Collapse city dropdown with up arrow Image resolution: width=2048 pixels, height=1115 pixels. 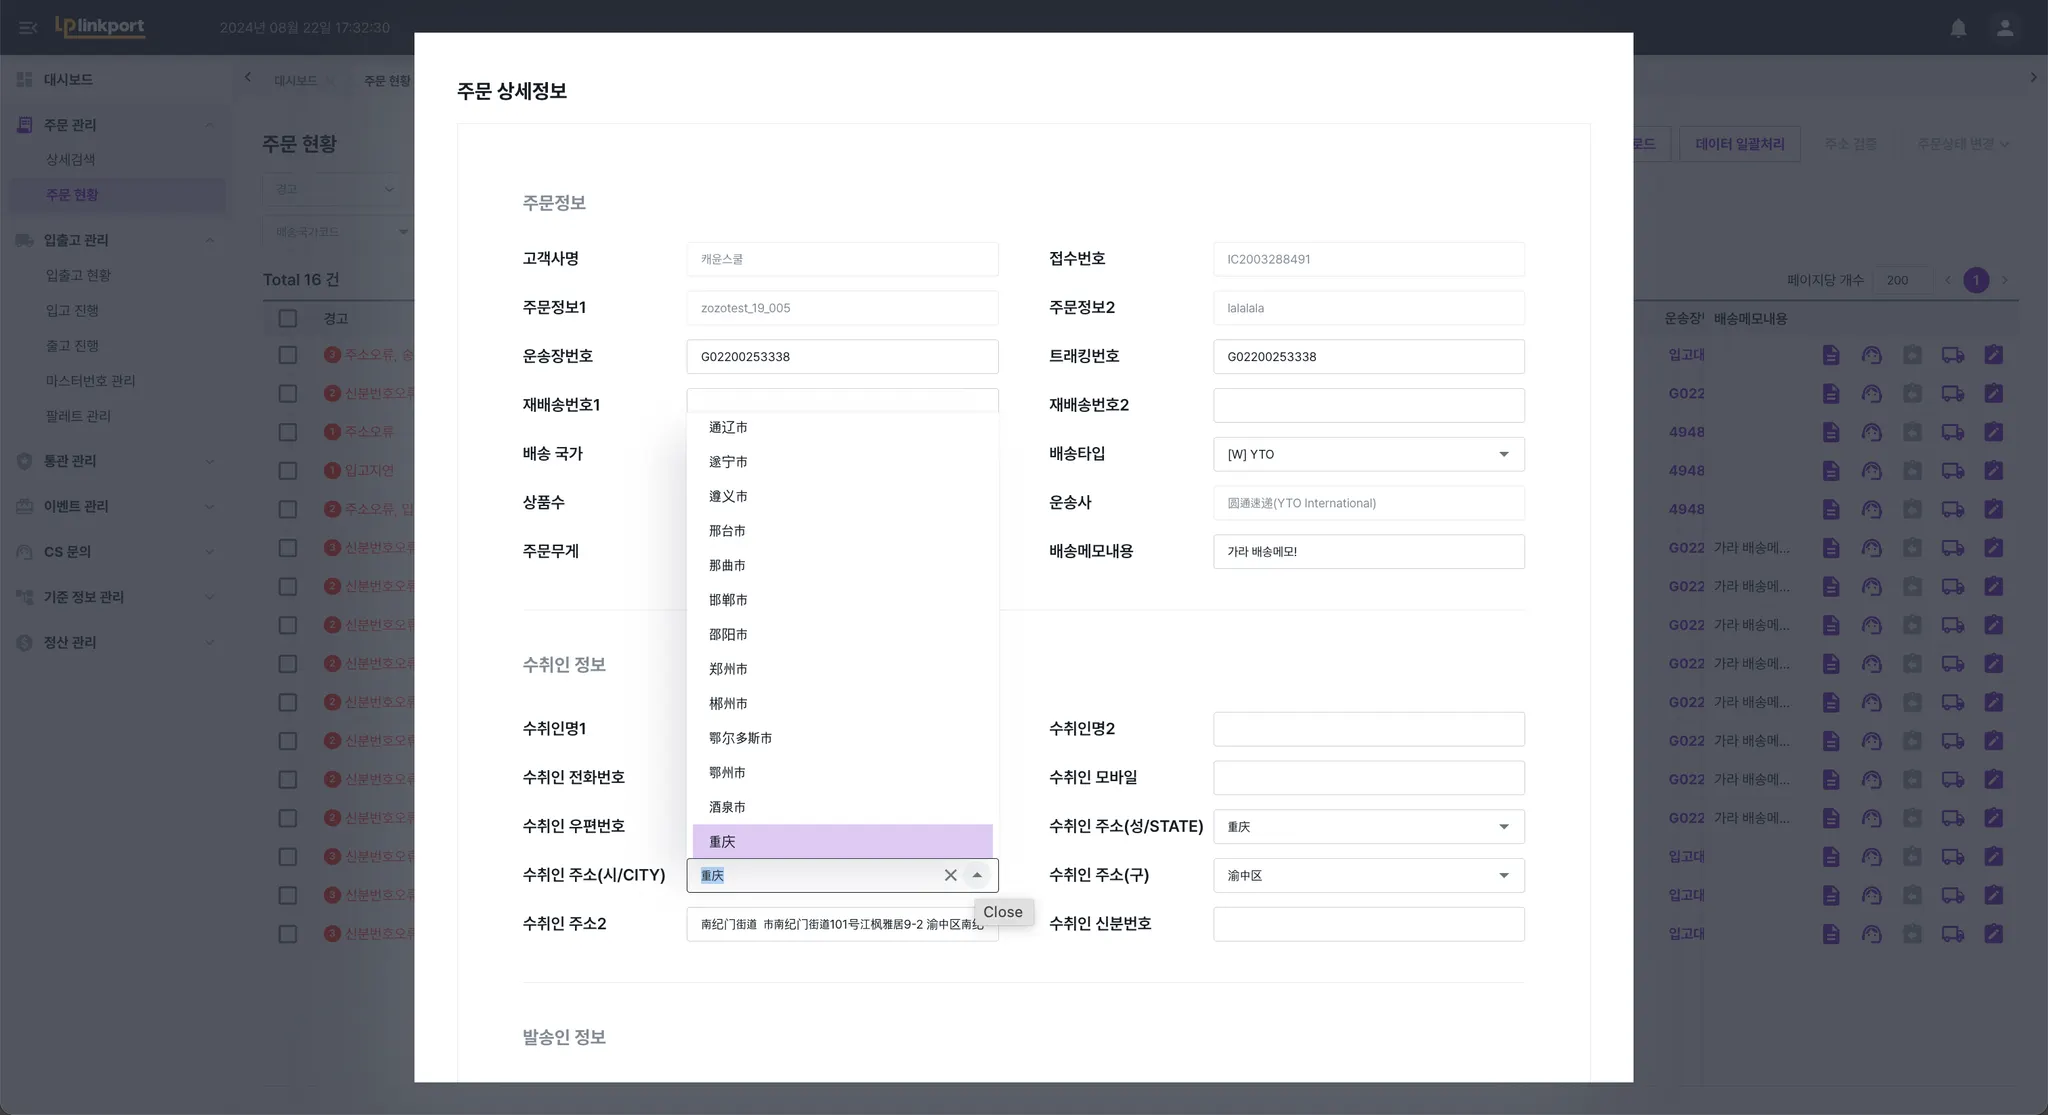pos(977,875)
